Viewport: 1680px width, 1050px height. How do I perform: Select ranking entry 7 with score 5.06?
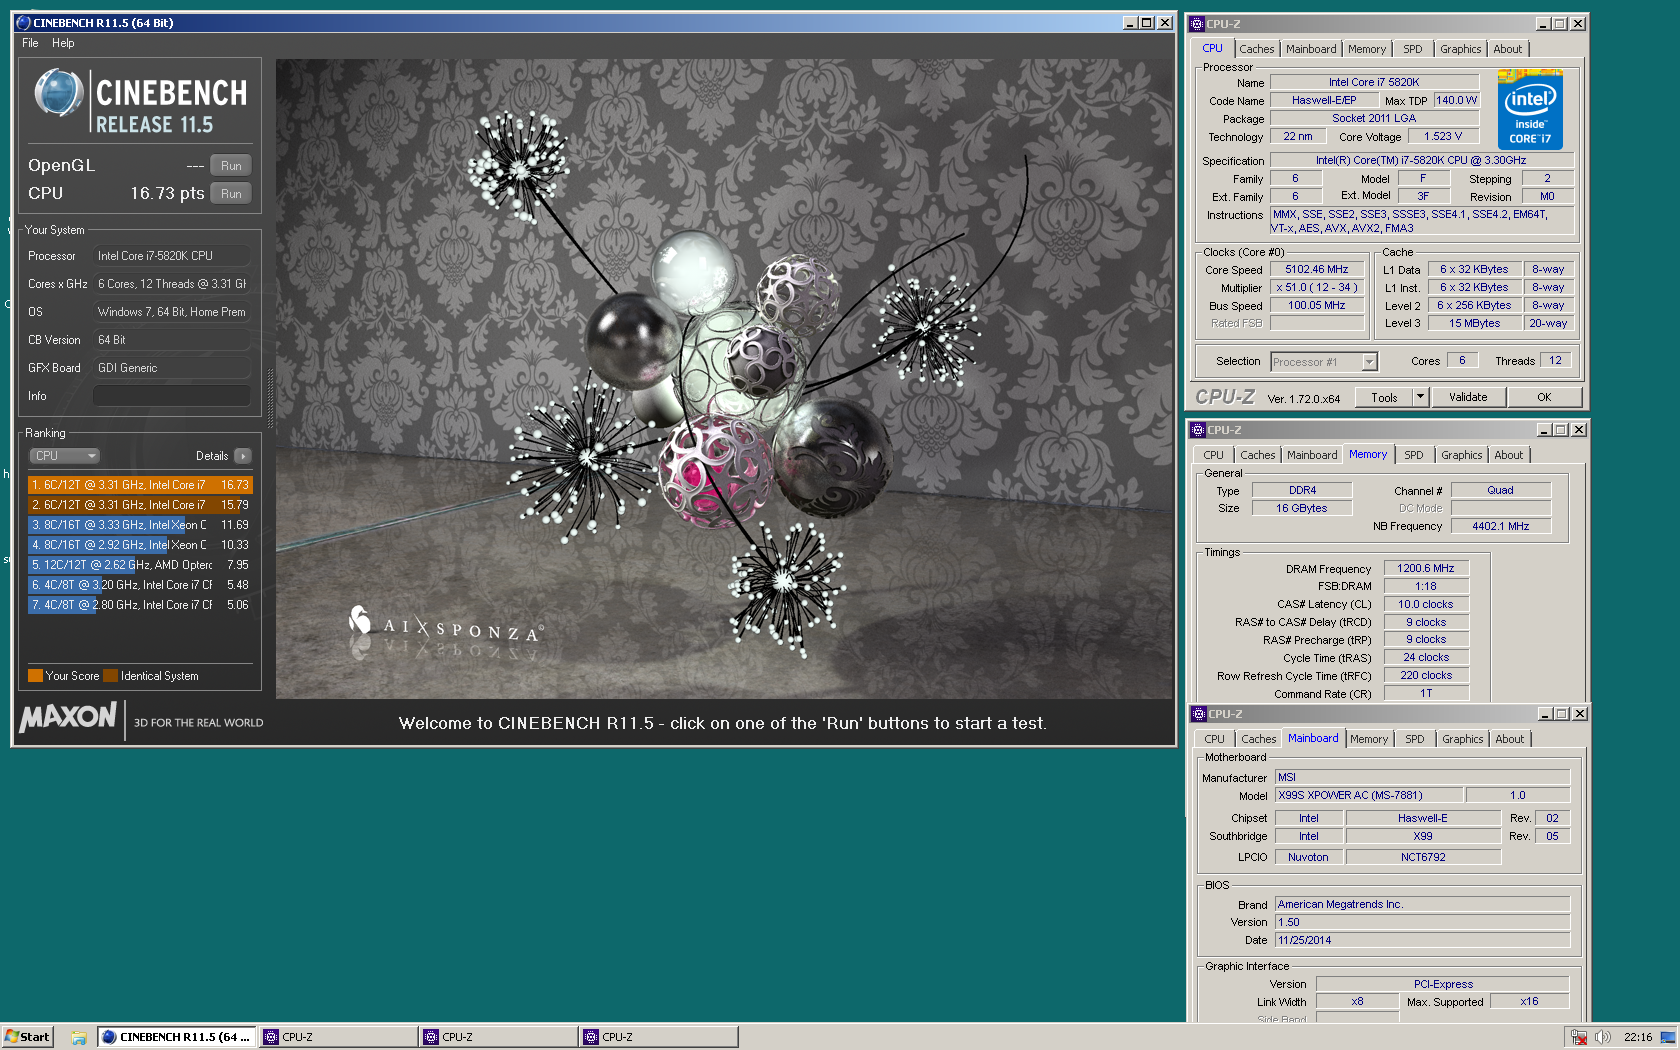coord(140,605)
